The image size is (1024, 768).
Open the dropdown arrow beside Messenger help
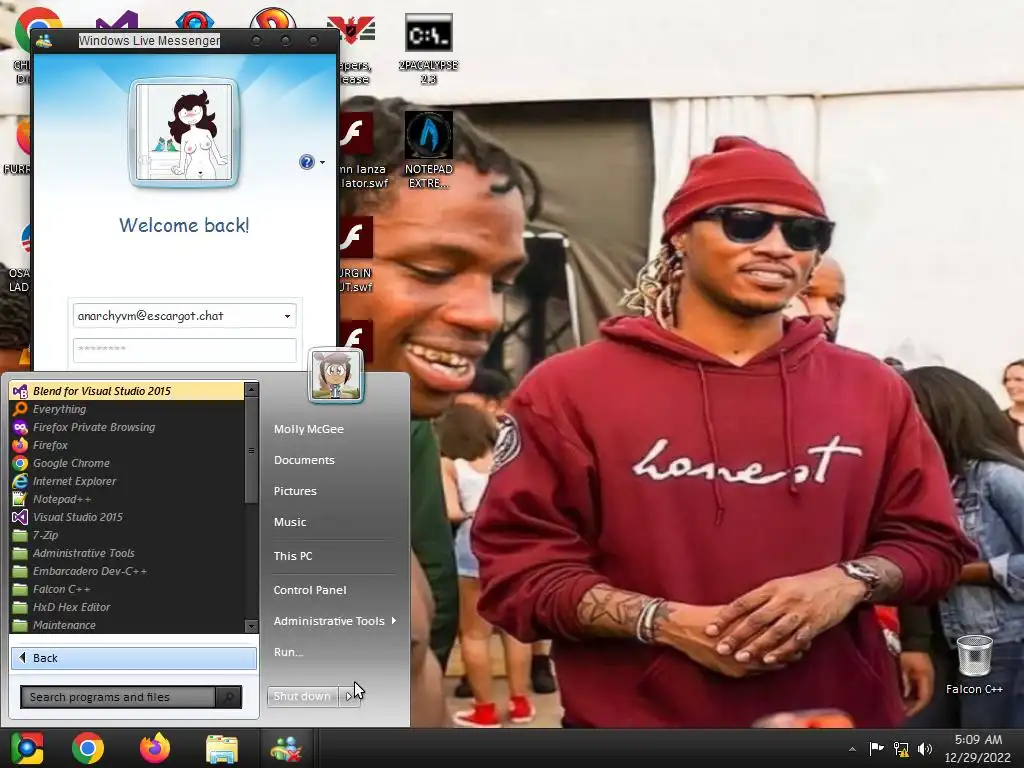322,163
